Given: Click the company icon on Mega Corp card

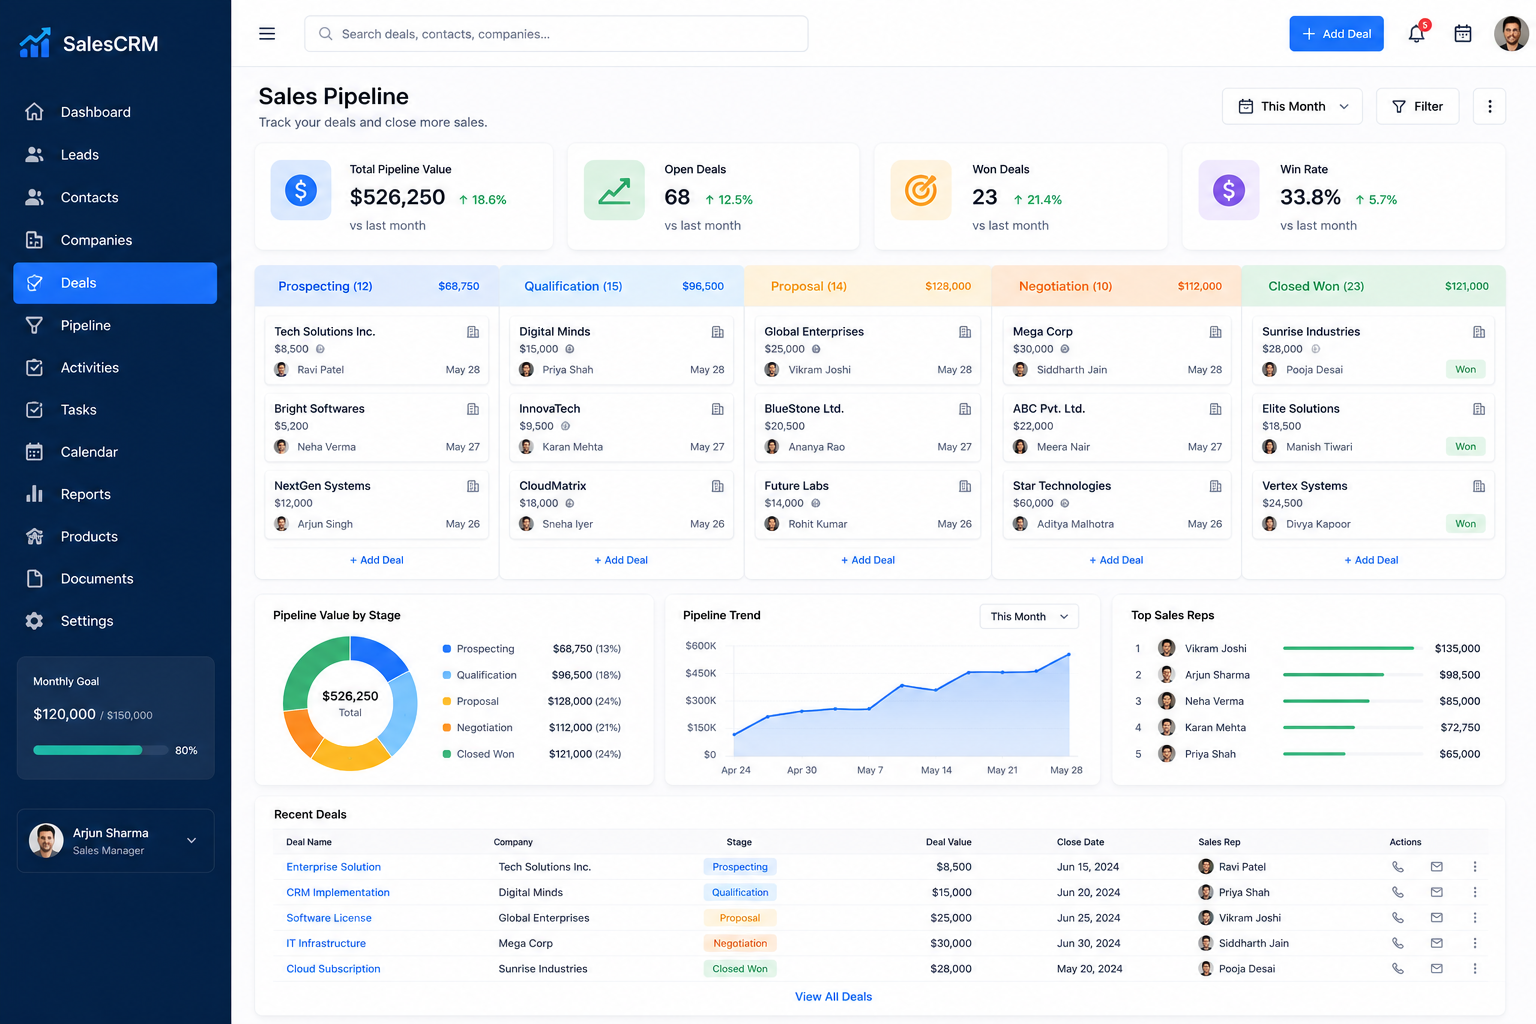Looking at the screenshot, I should [x=1215, y=332].
